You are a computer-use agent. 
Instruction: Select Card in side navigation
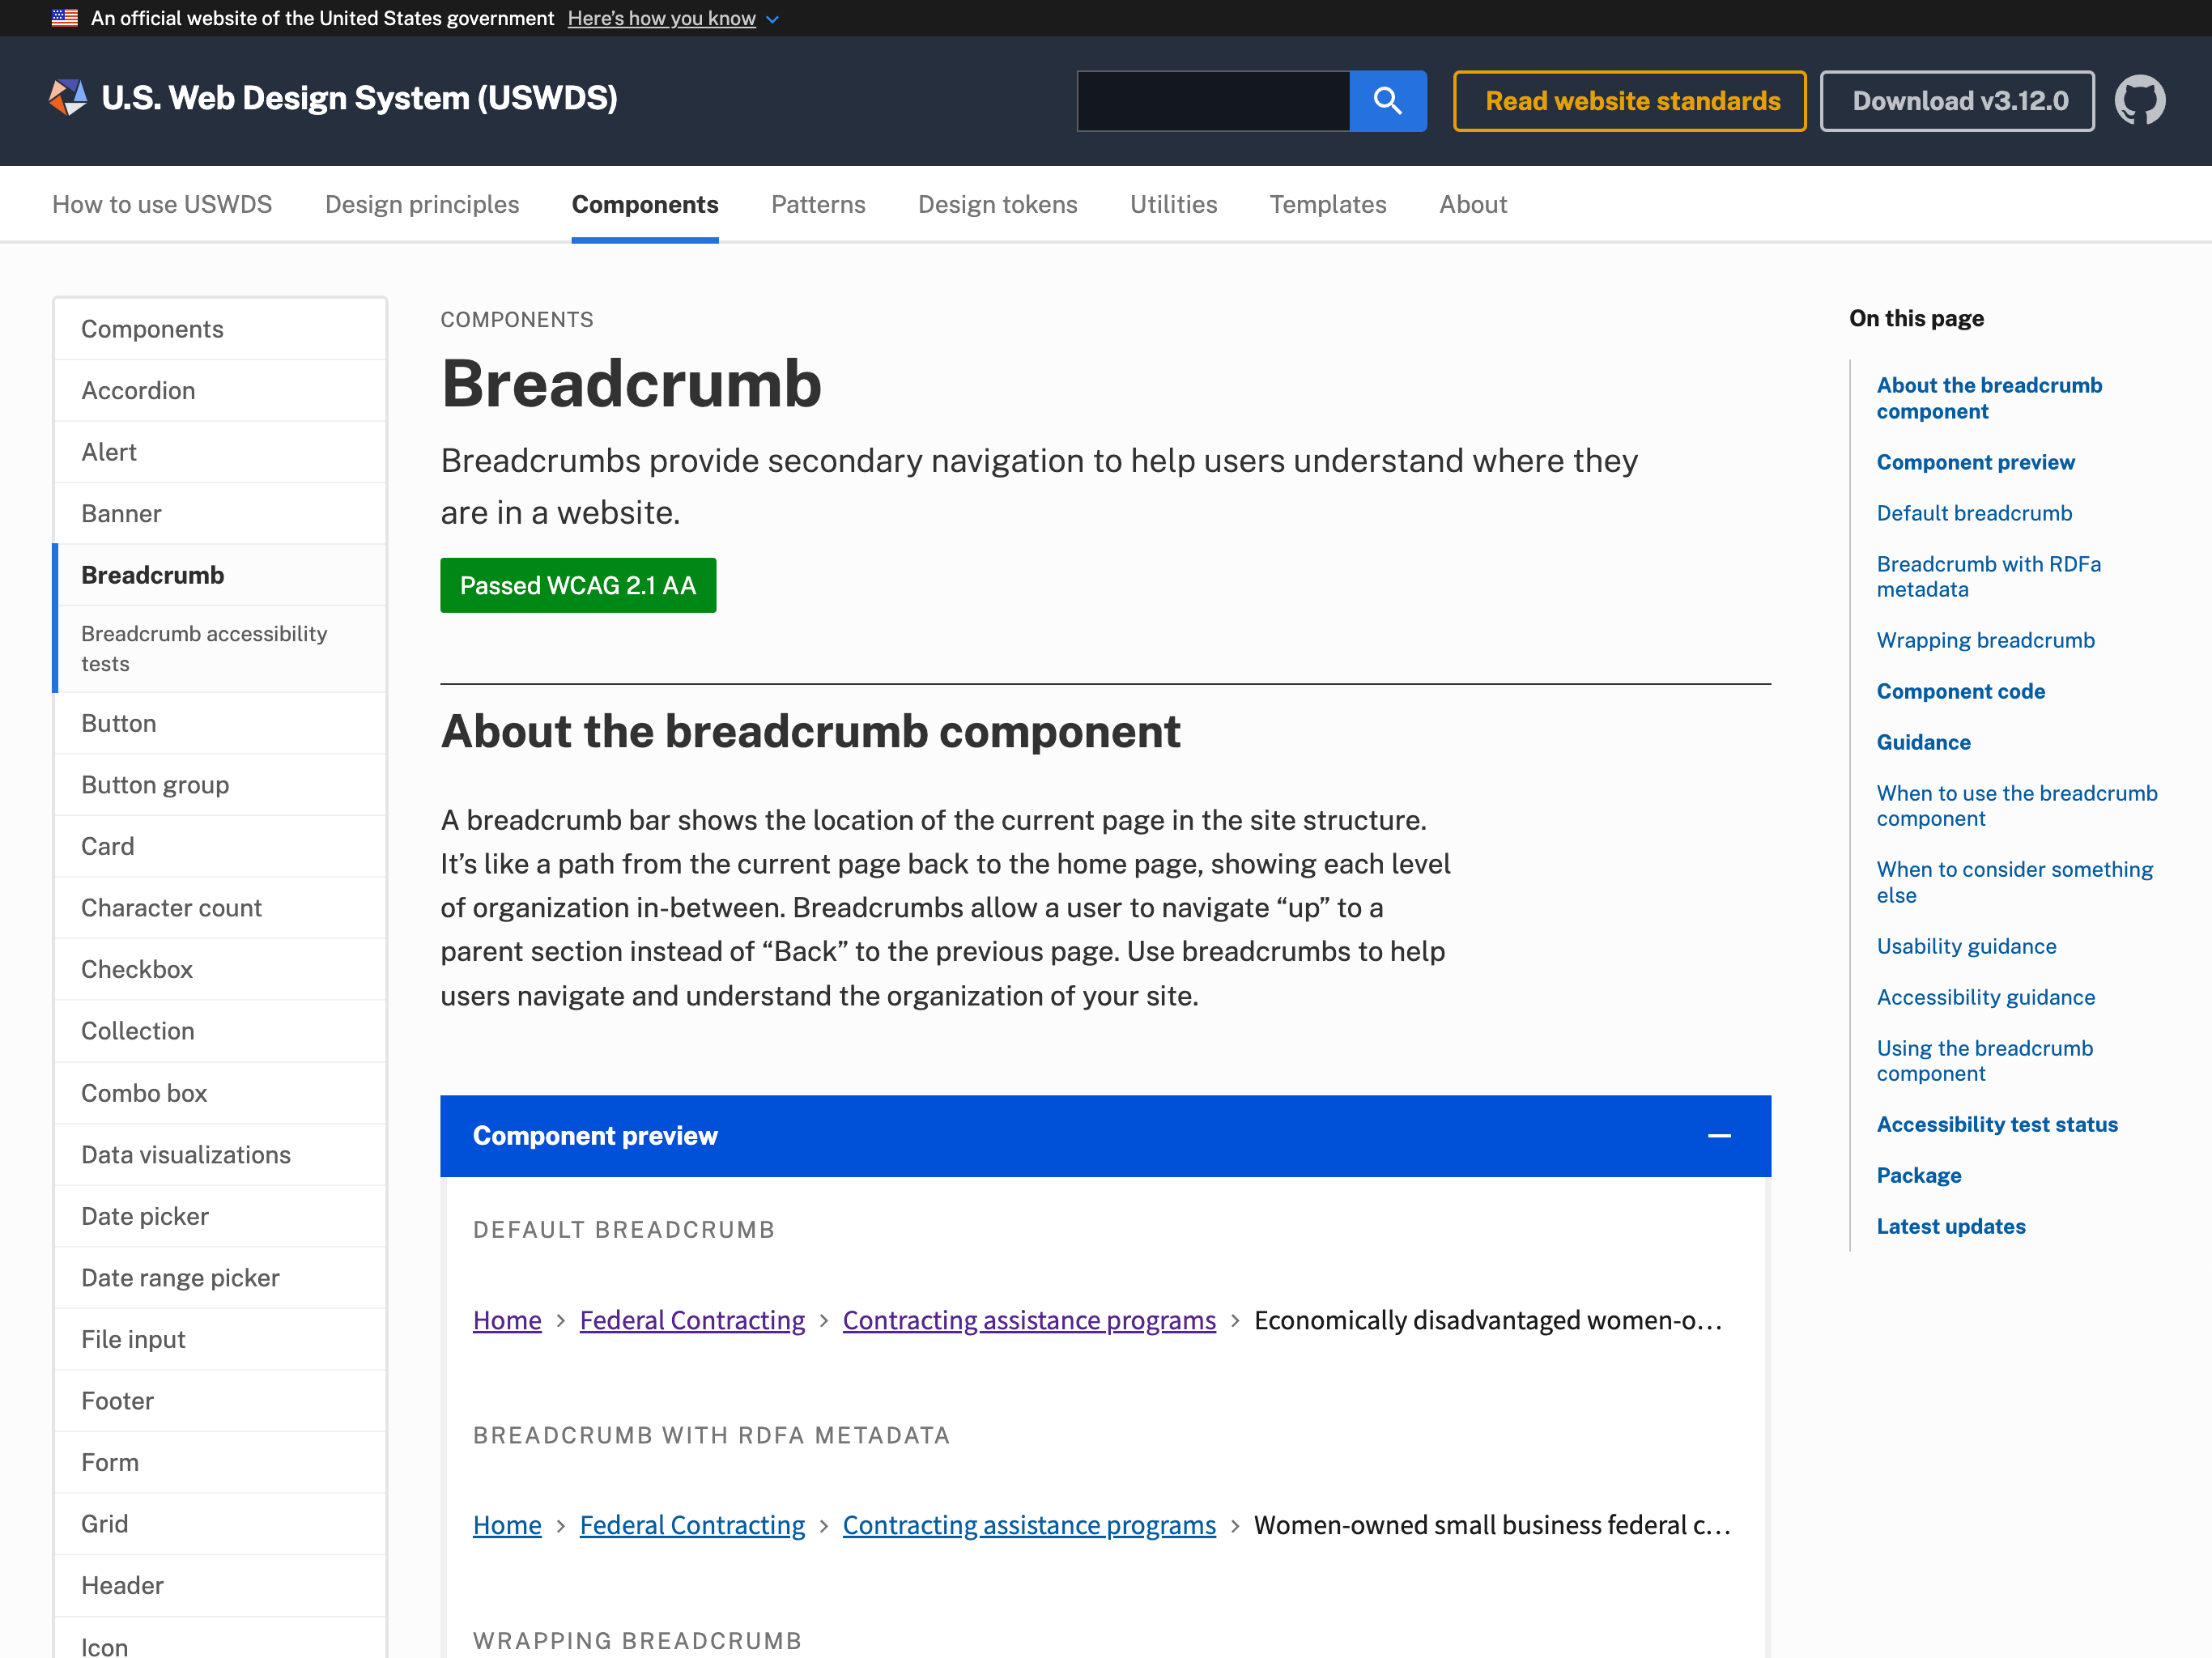[220, 846]
